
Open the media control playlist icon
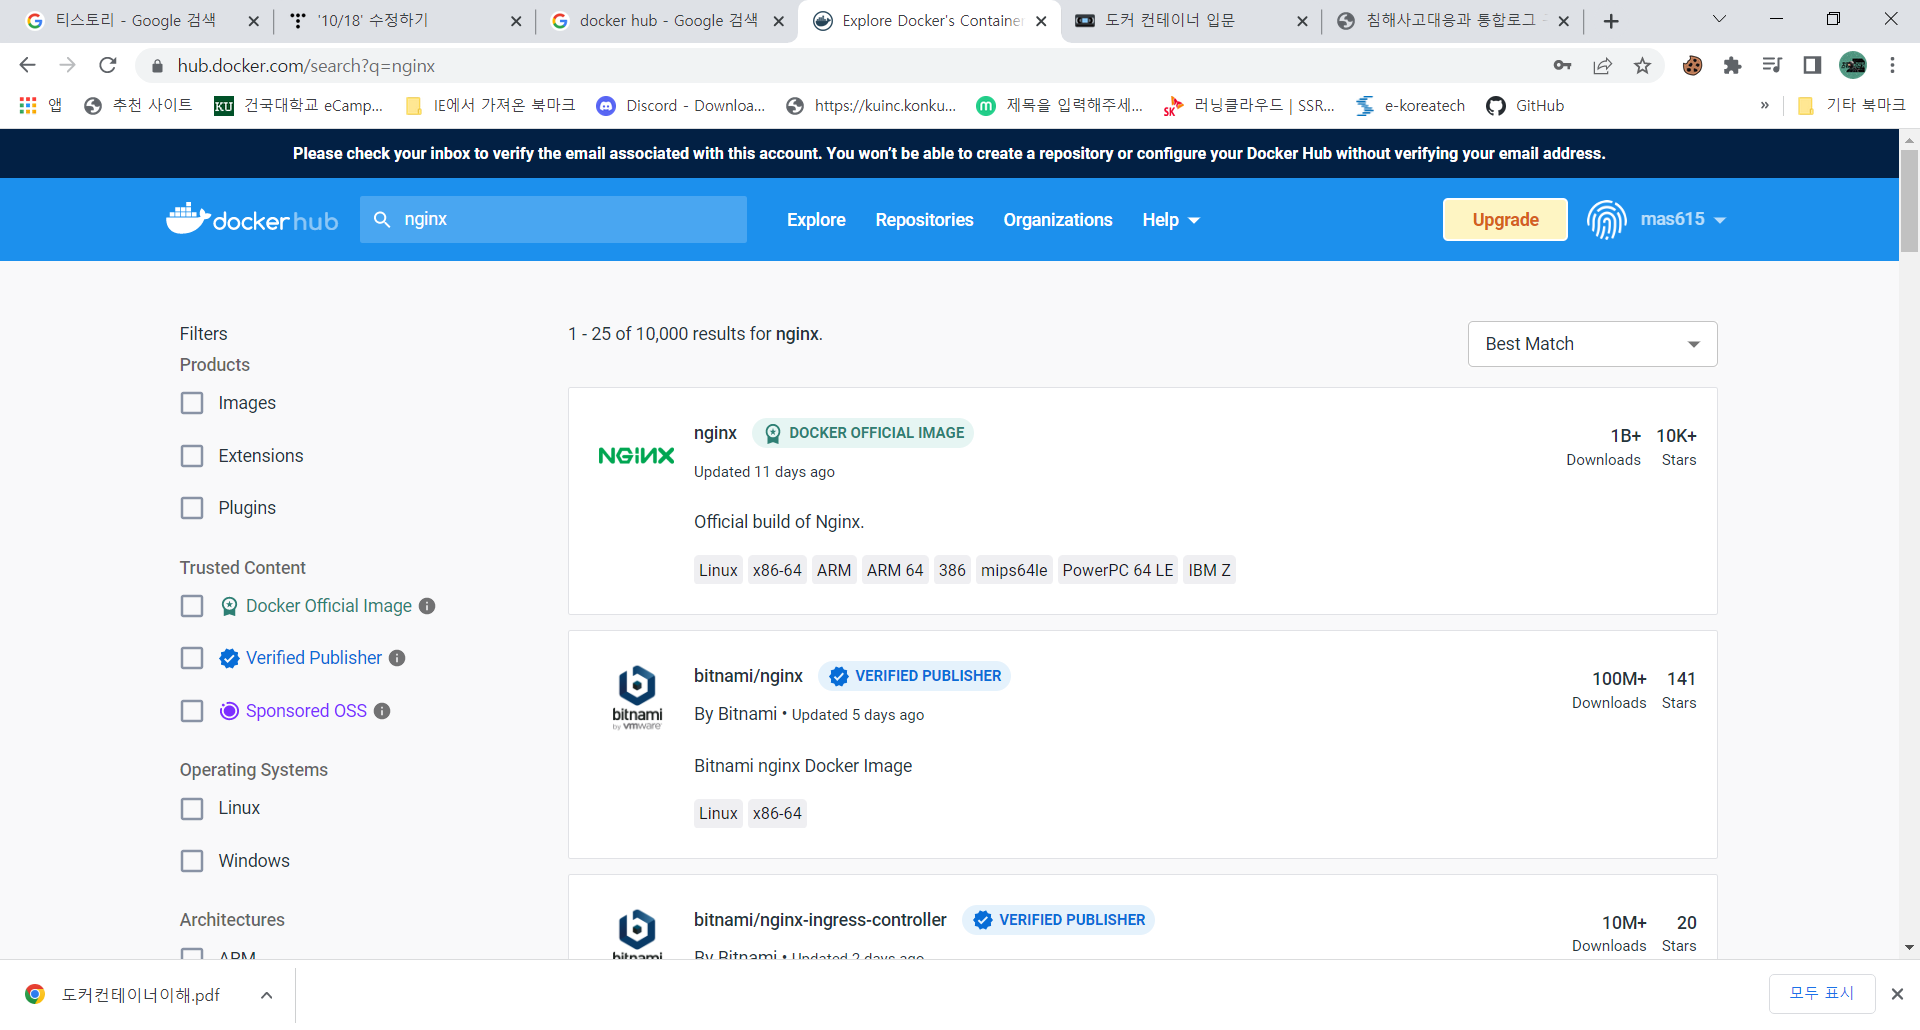point(1772,65)
